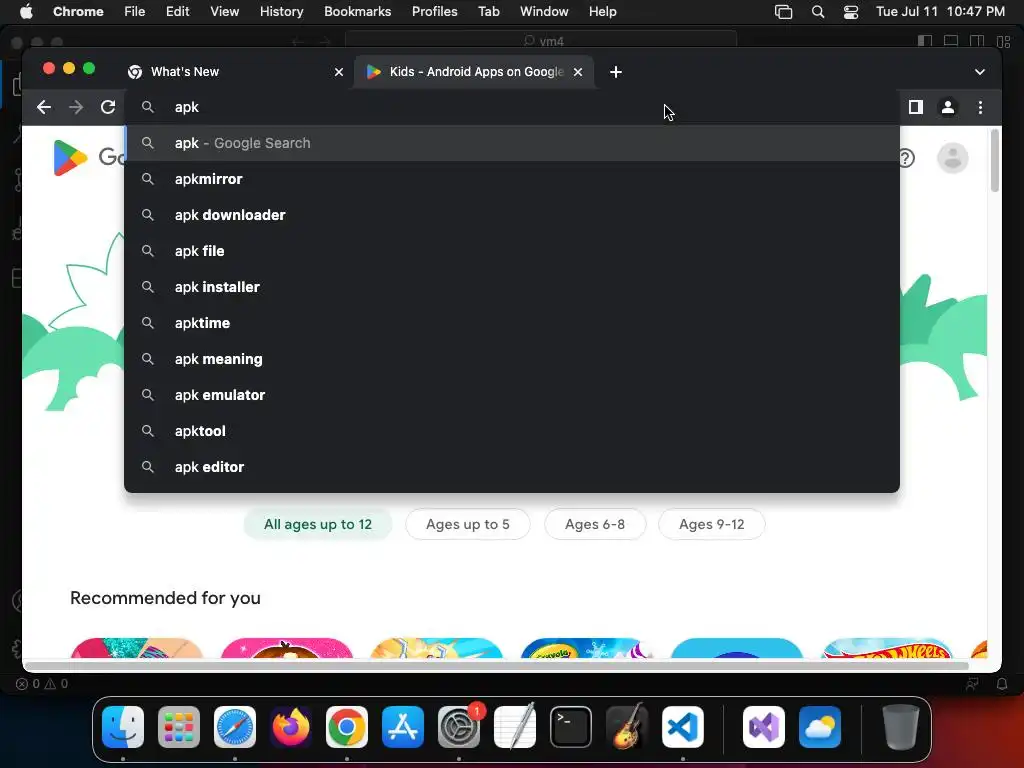Select 'apk - Google Search' suggestion
Screen dimensions: 1024x768
point(512,143)
